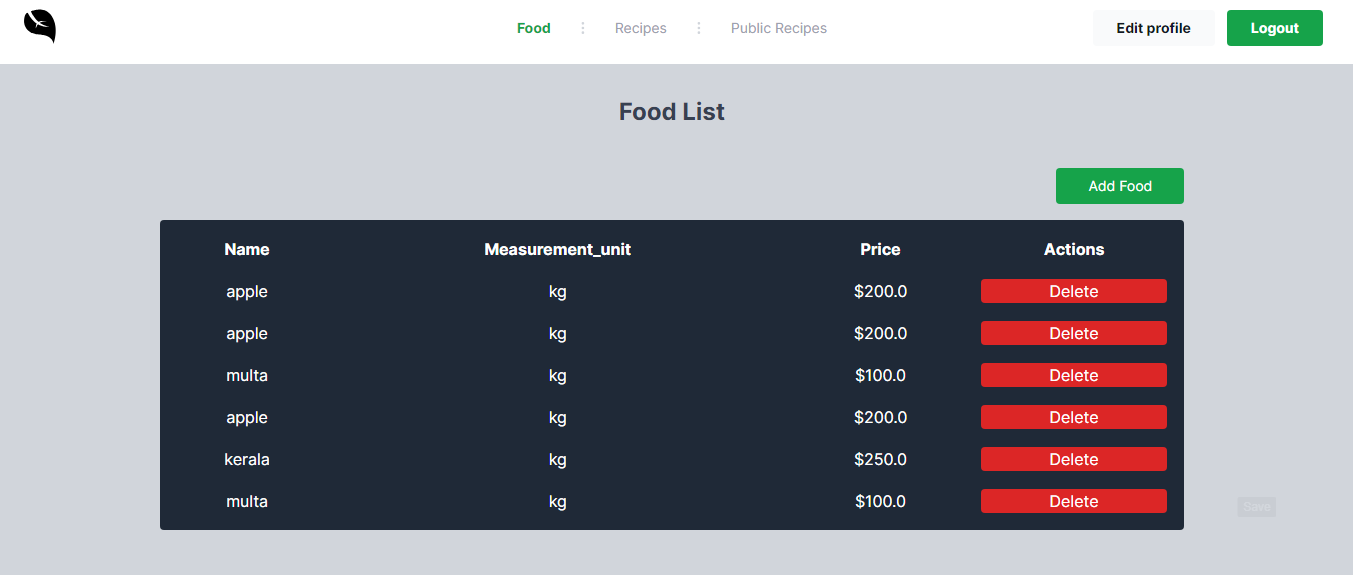Delete the first apple row
This screenshot has height=575, width=1353.
pyautogui.click(x=1073, y=291)
